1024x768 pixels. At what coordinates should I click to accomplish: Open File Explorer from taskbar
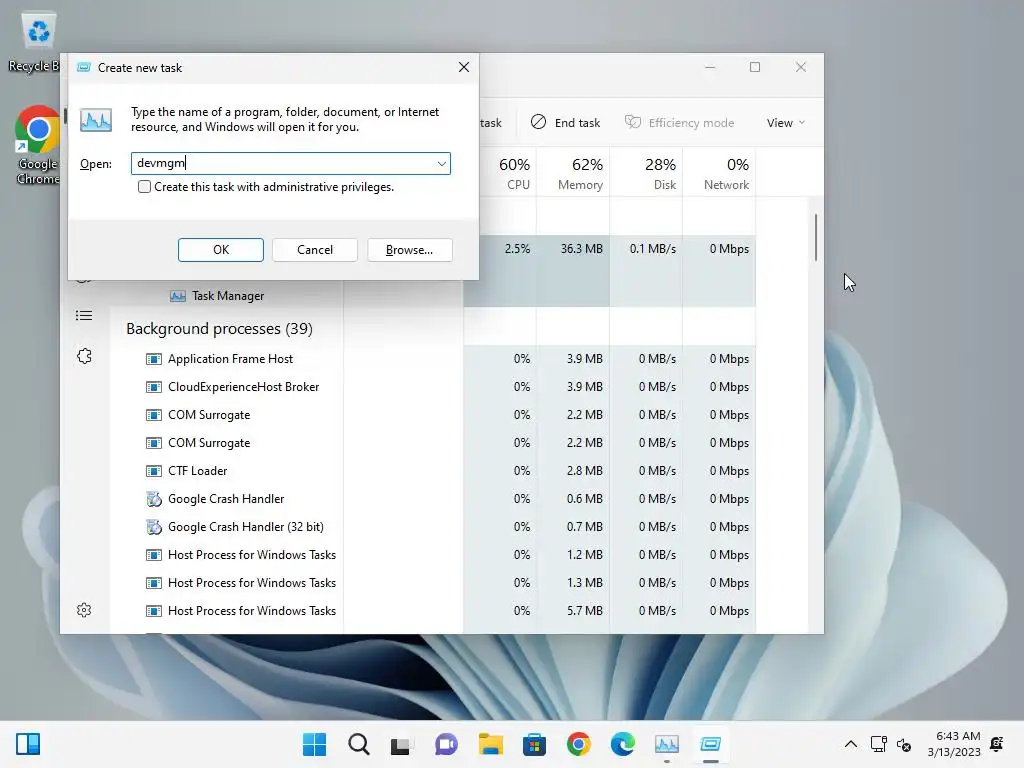pos(490,744)
